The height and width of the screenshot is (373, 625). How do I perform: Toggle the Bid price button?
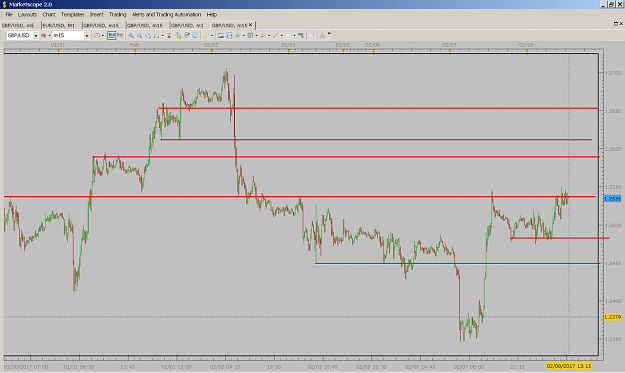pos(112,35)
